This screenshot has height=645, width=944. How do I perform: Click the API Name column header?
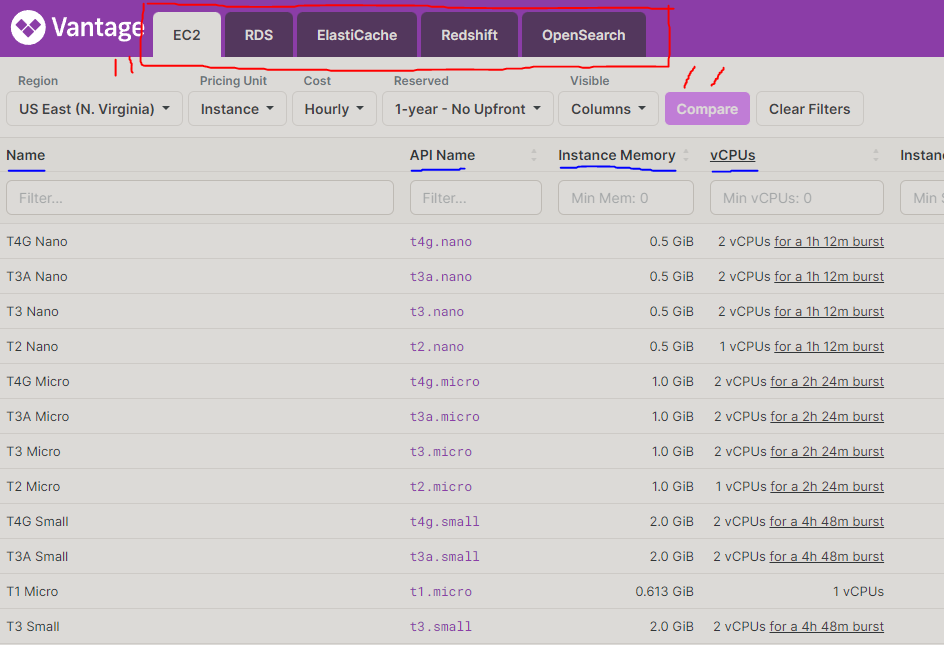click(x=442, y=155)
